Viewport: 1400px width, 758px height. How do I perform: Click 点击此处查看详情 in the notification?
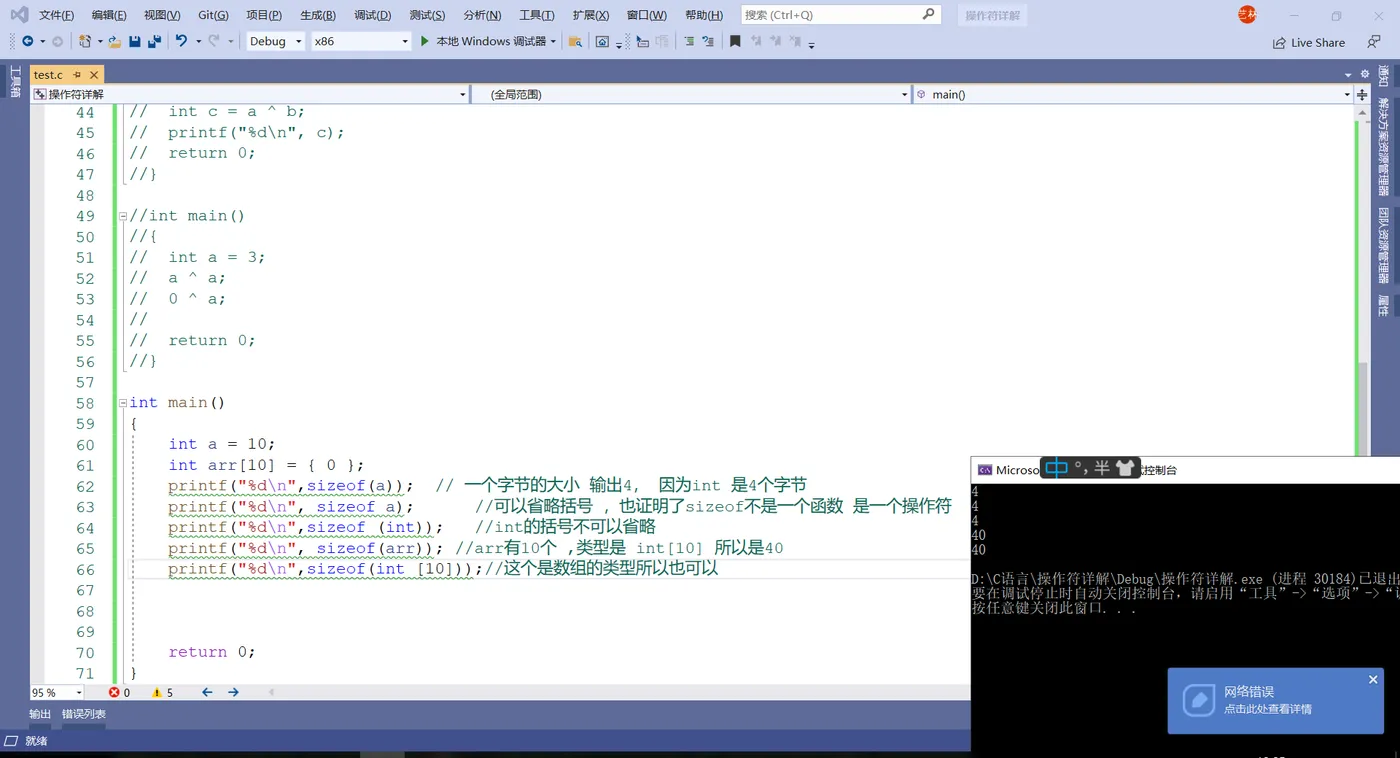point(1268,709)
